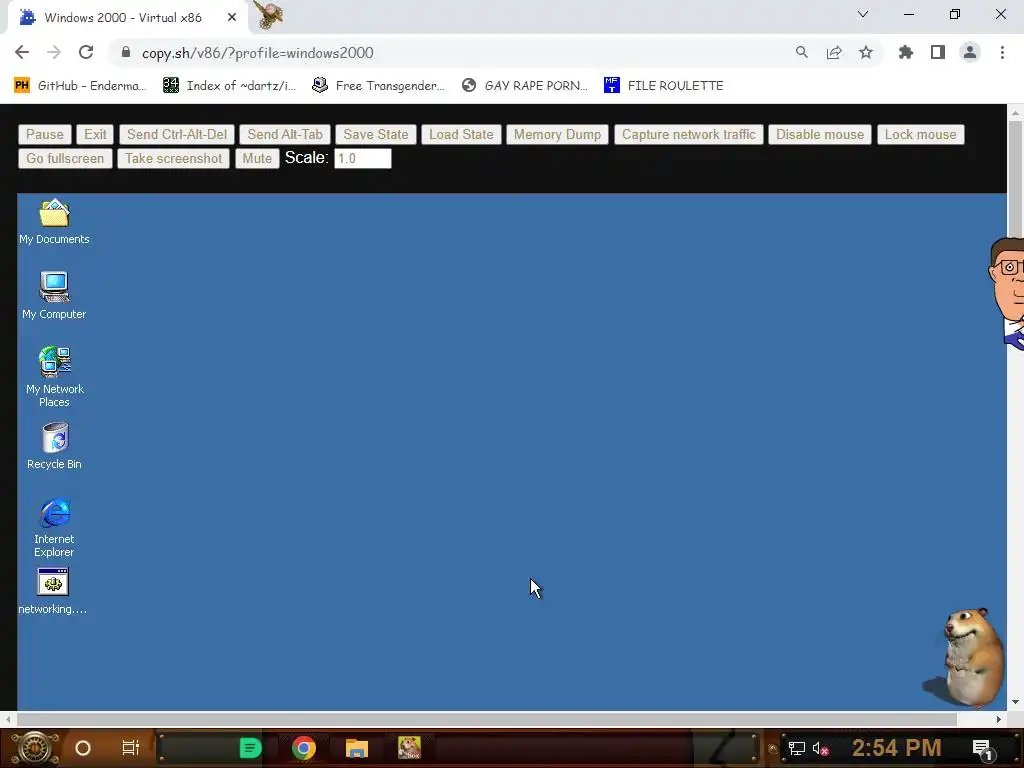Send Alt-Tab to the VM
The image size is (1024, 768).
[x=285, y=135]
